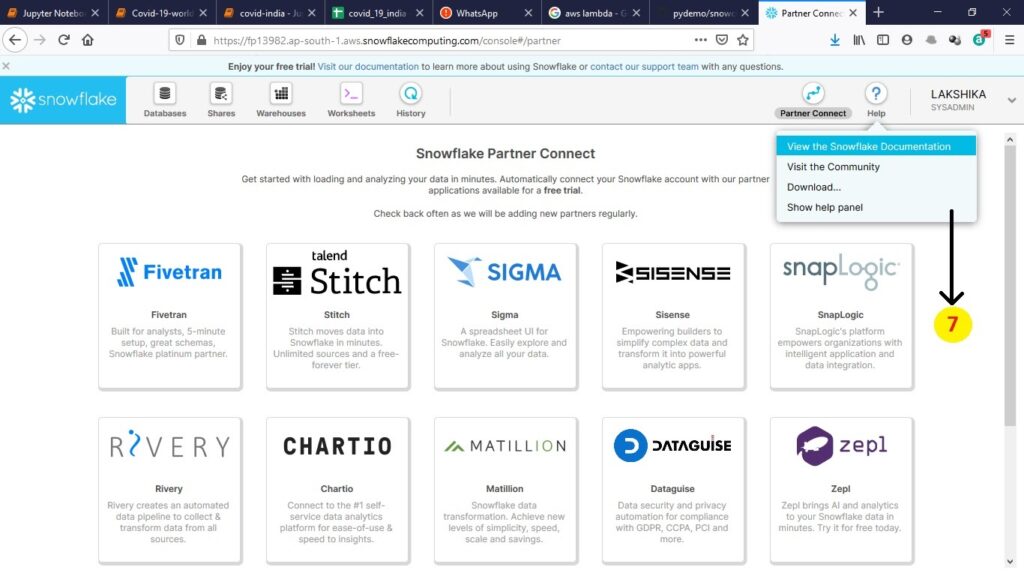Open the Shares icon in toolbar
This screenshot has height=576, width=1024.
(x=221, y=94)
